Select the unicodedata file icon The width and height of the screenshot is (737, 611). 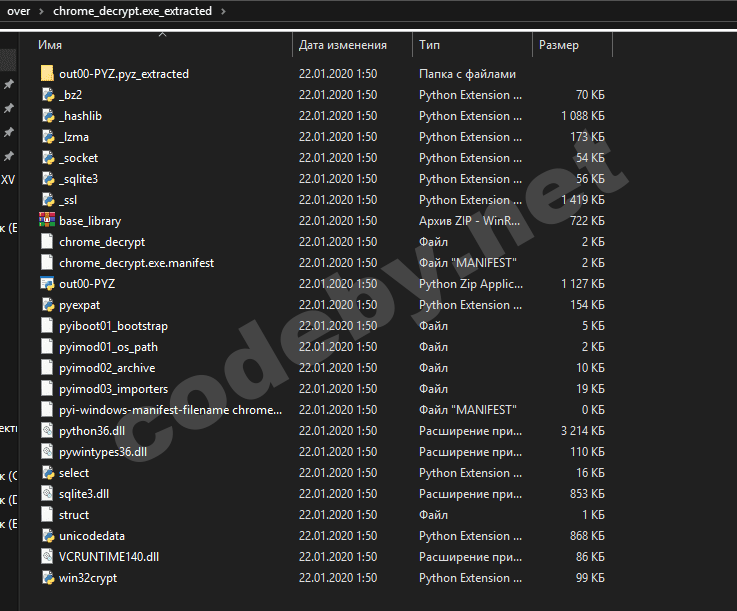47,535
